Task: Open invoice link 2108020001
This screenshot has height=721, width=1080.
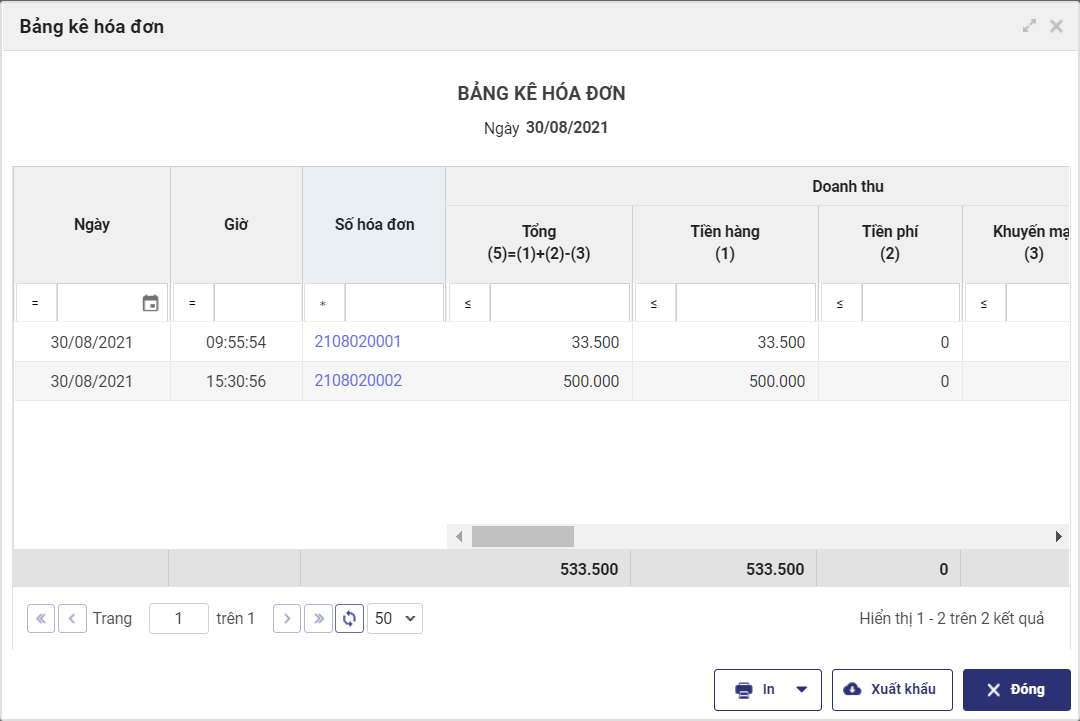Action: 358,342
